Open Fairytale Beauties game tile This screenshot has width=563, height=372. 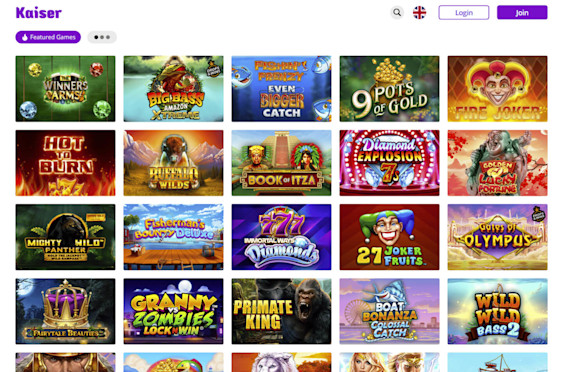[65, 311]
